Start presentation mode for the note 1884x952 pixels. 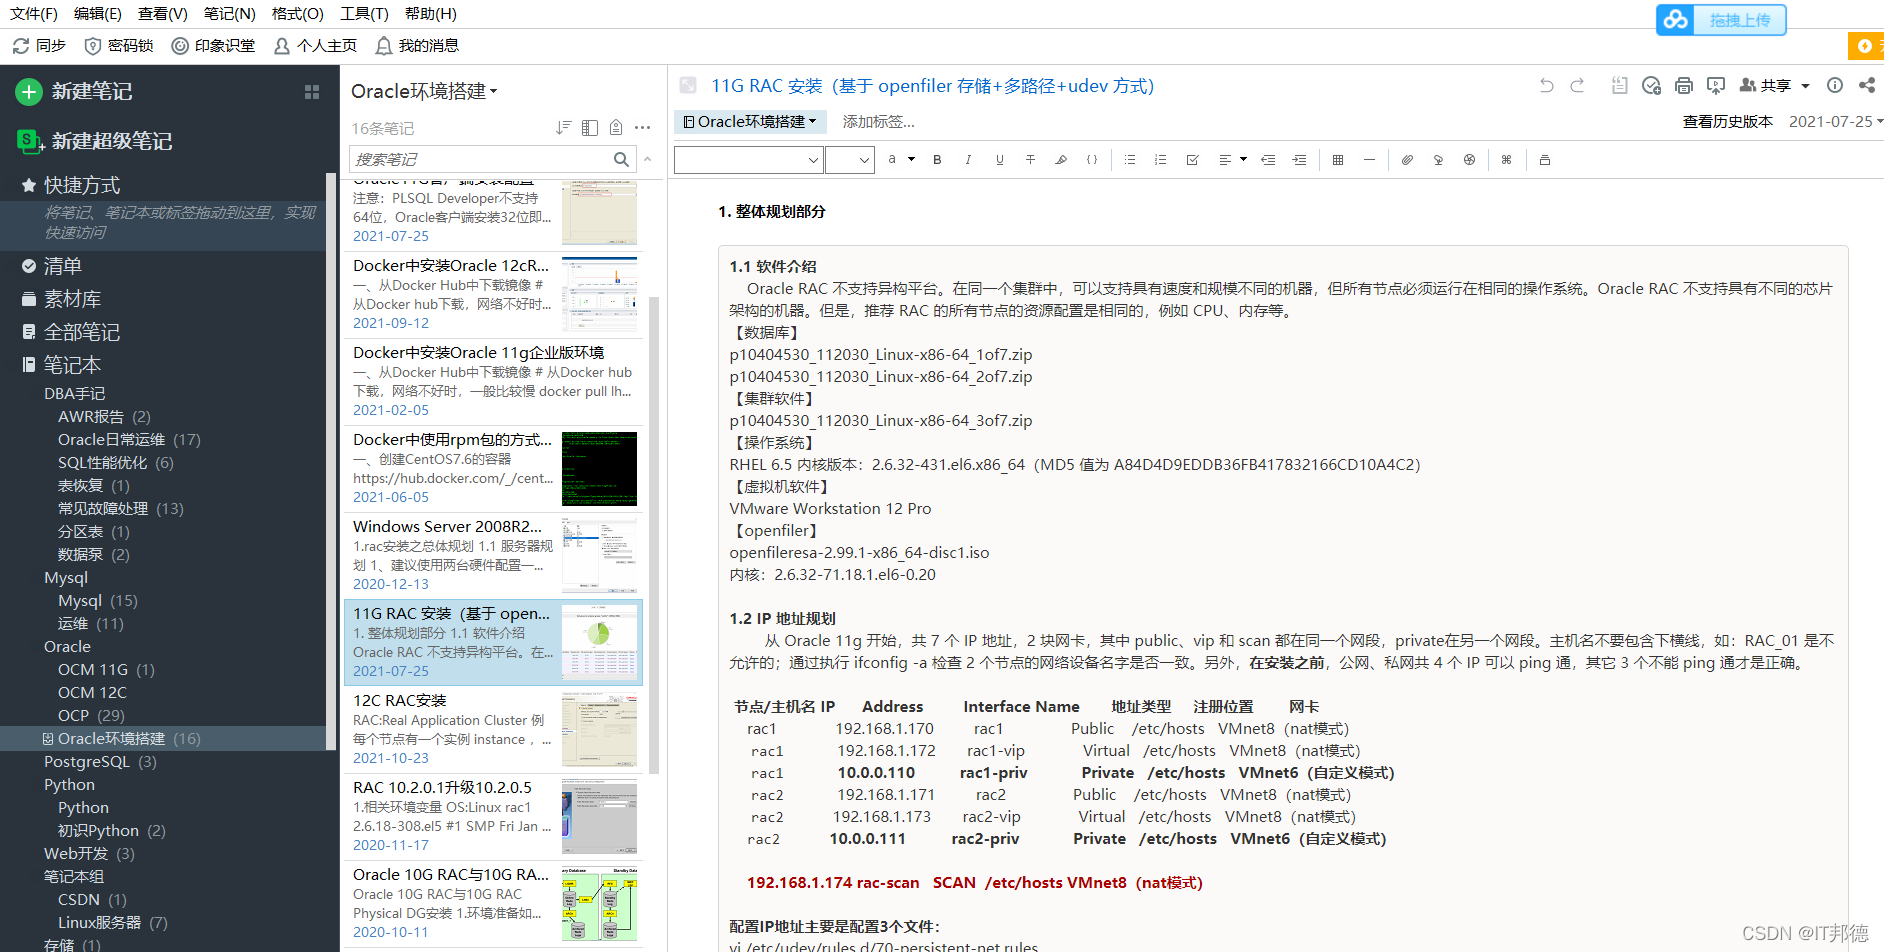point(1716,86)
